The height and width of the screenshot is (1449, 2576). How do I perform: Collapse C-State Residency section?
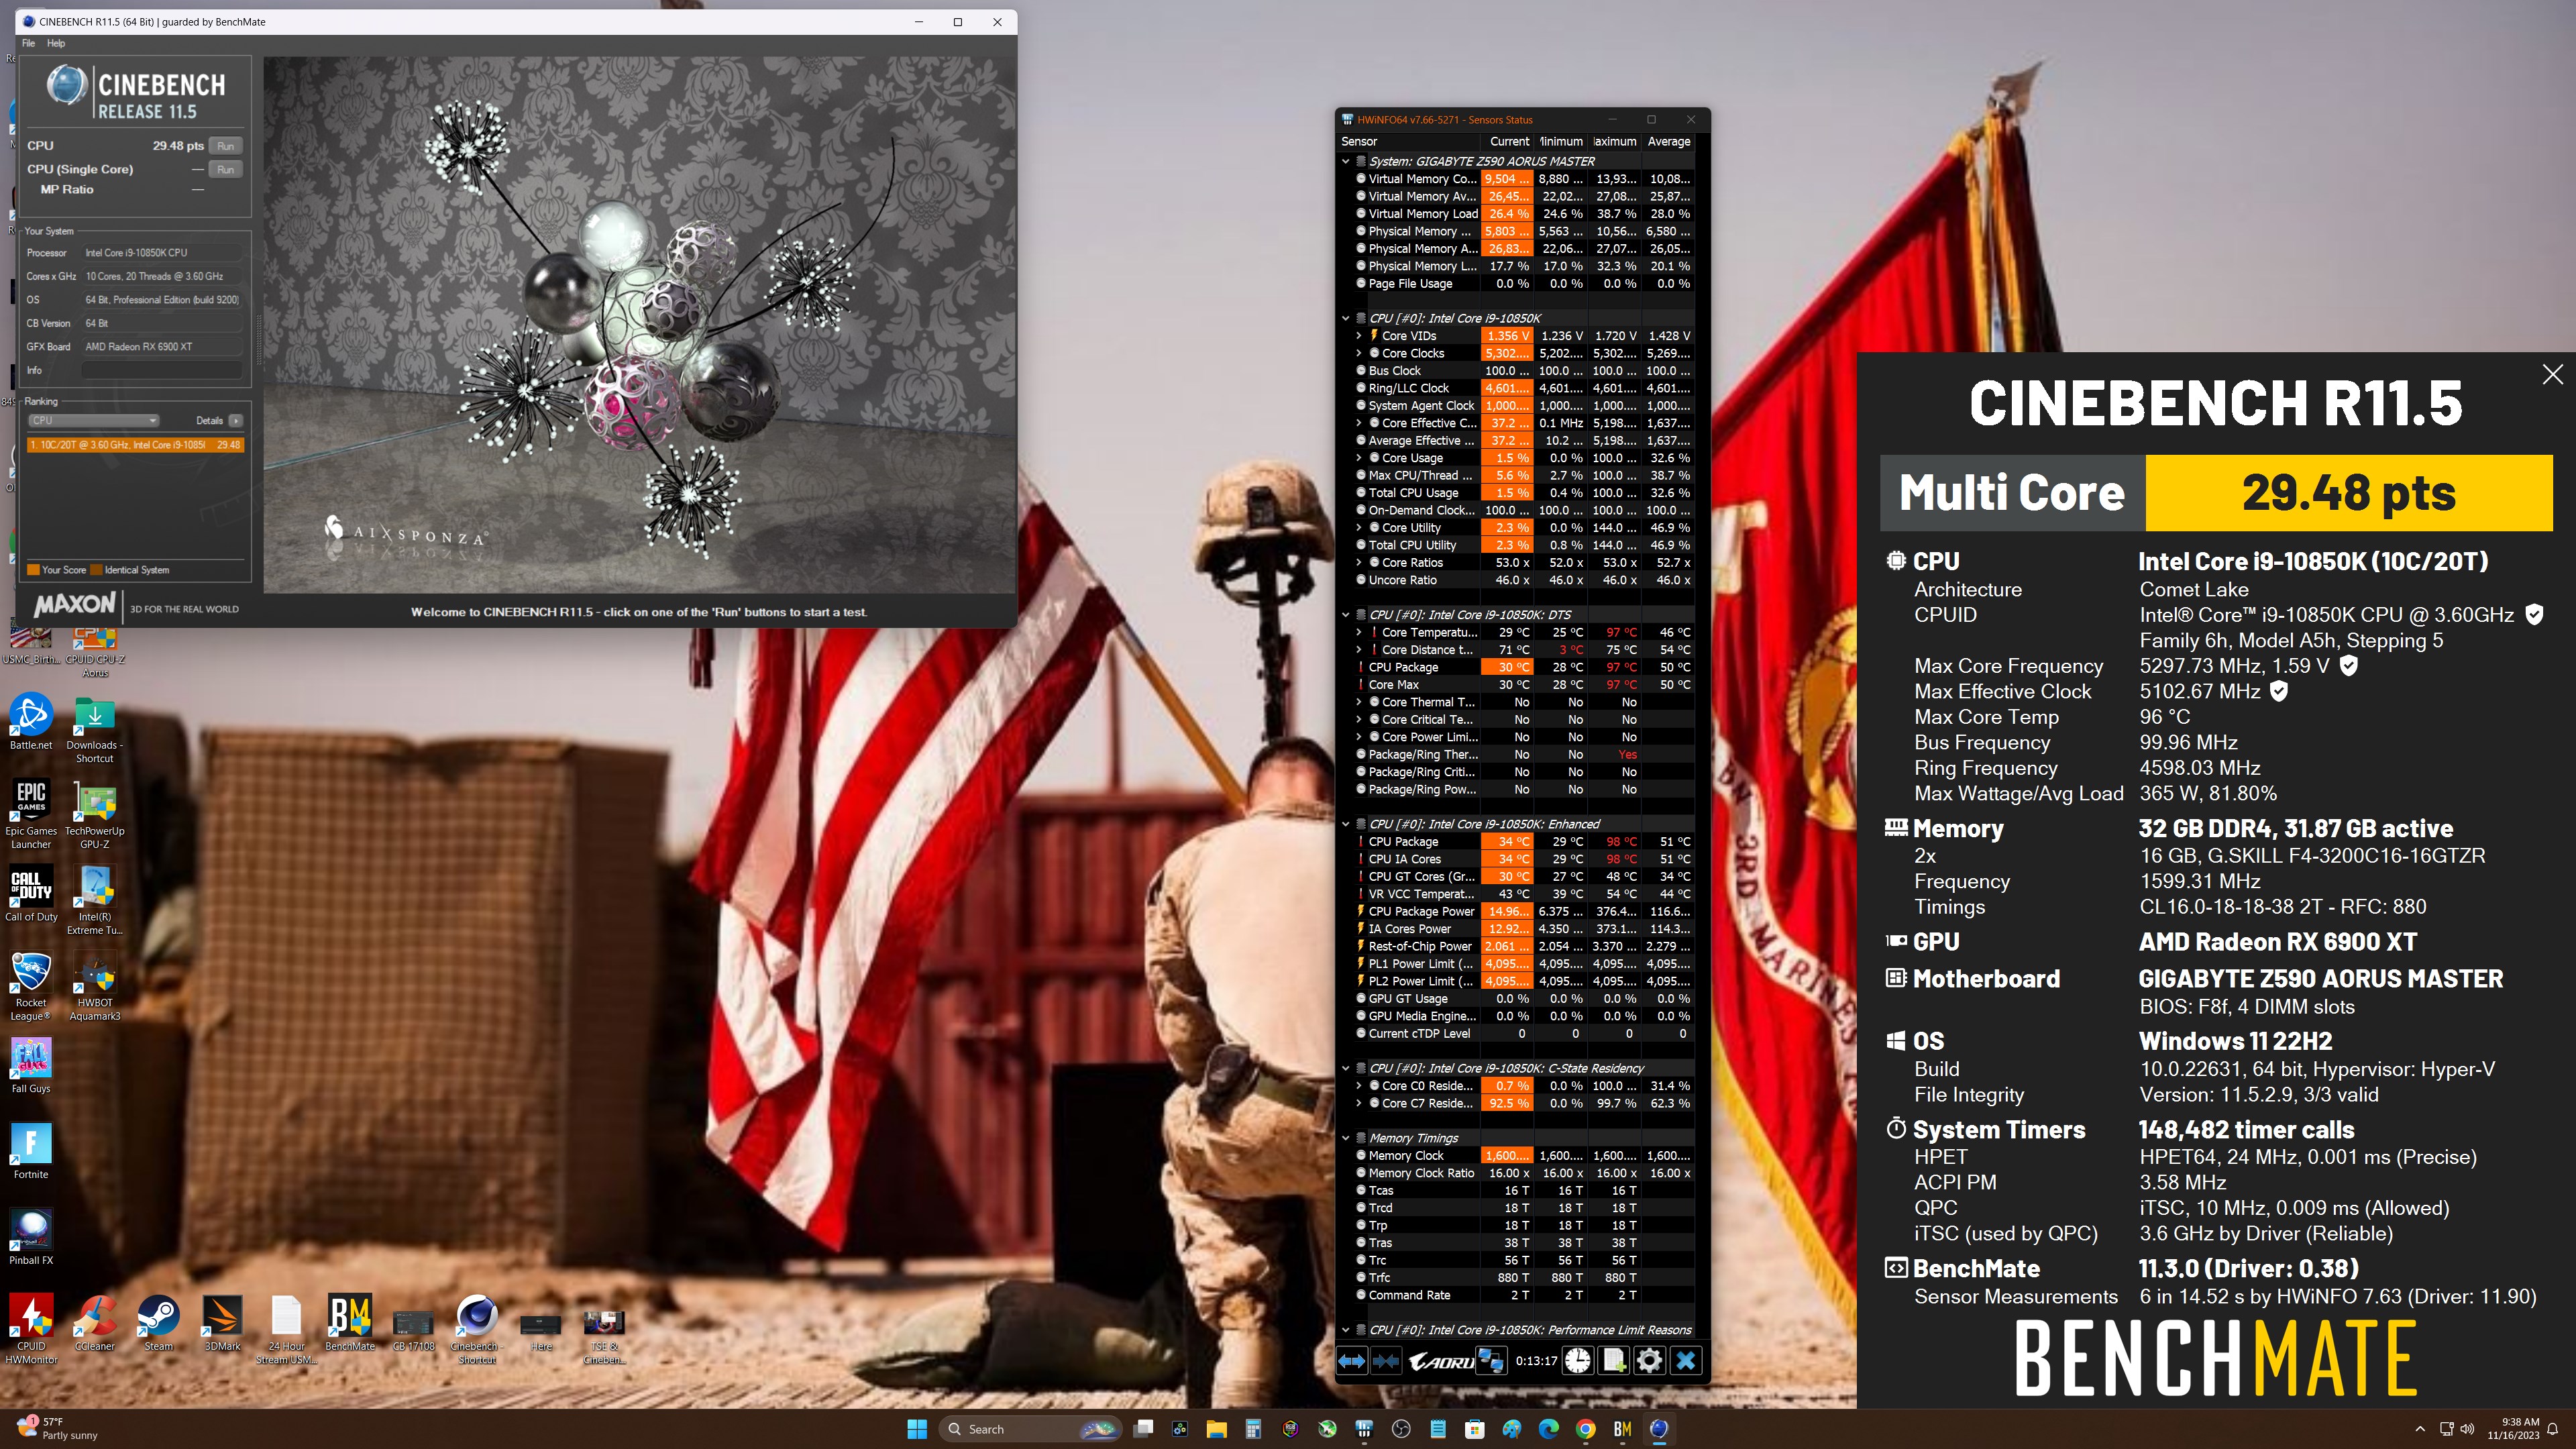(1346, 1068)
